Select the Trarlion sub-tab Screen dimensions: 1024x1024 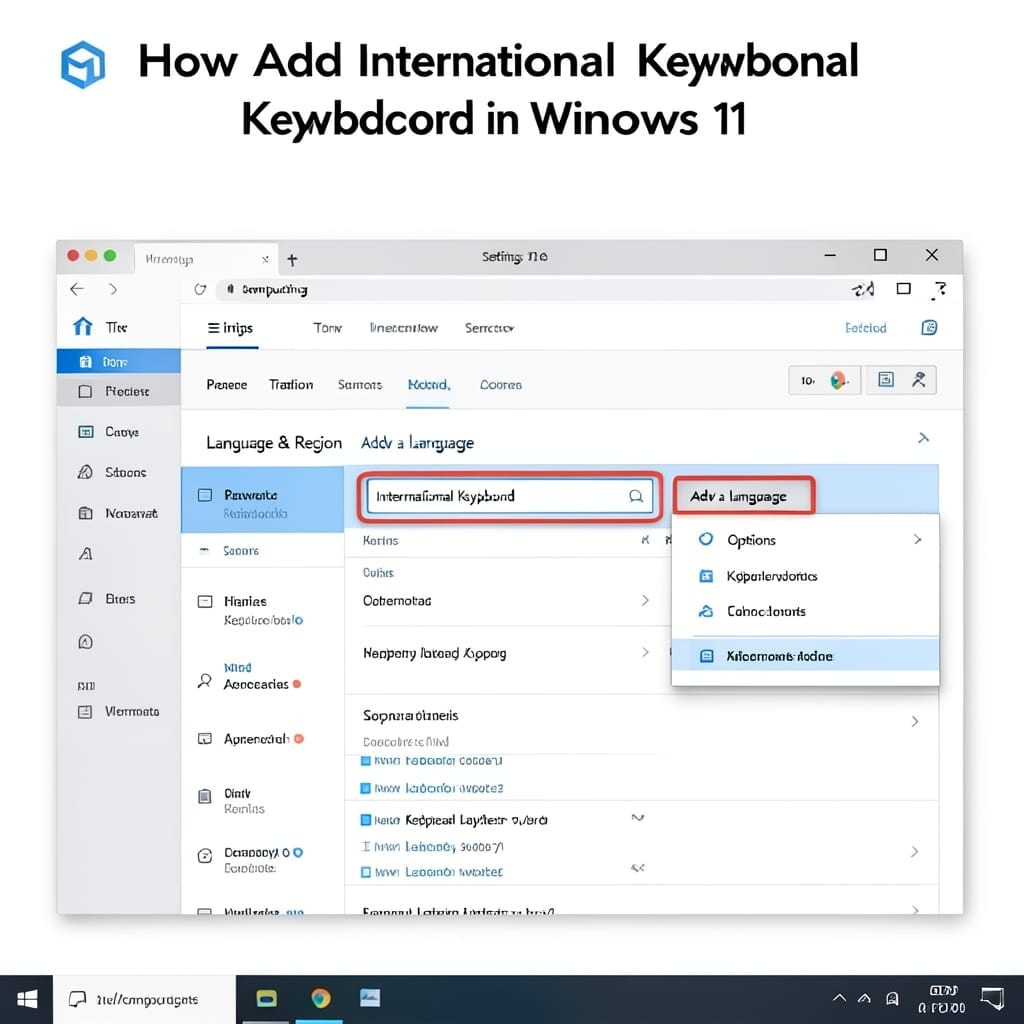click(x=291, y=385)
